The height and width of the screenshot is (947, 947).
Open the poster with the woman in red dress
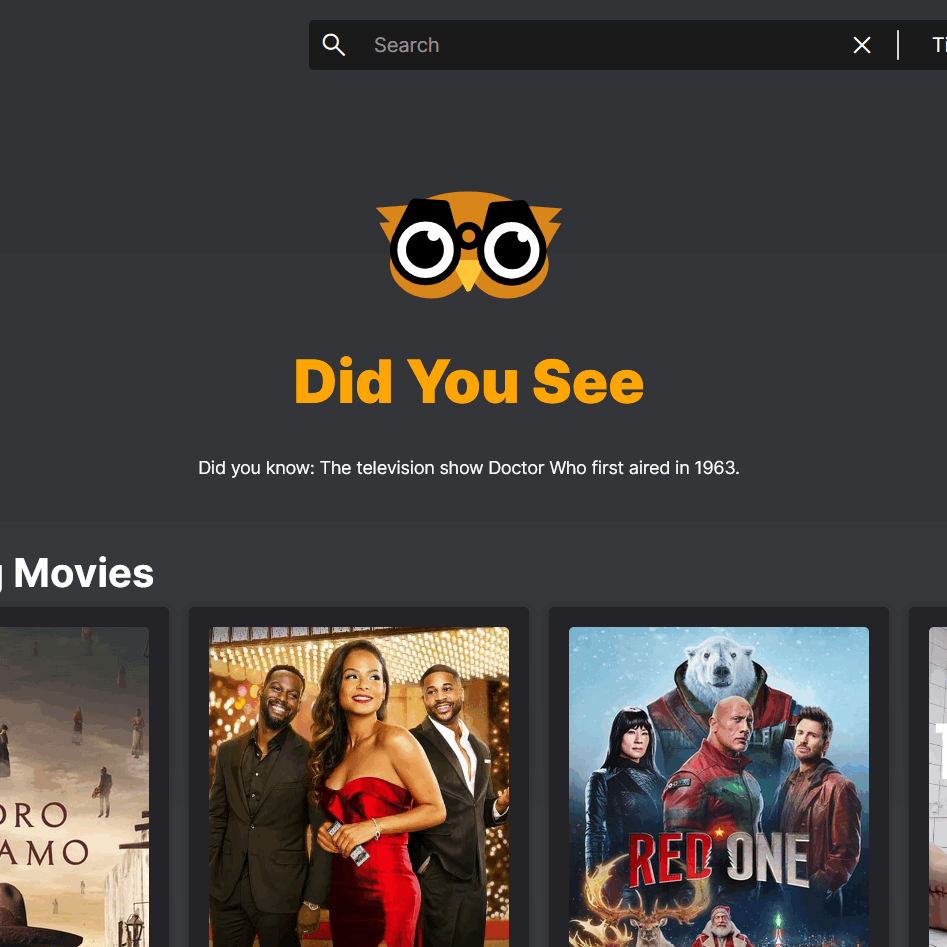click(359, 786)
